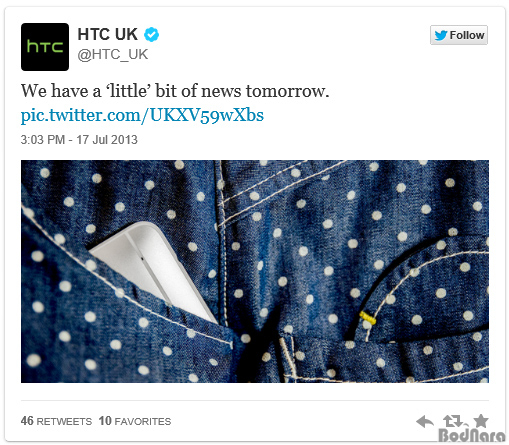Open the 3:03 PM - 17 Jul 2013 timestamp
The image size is (509, 445).
pyautogui.click(x=79, y=140)
